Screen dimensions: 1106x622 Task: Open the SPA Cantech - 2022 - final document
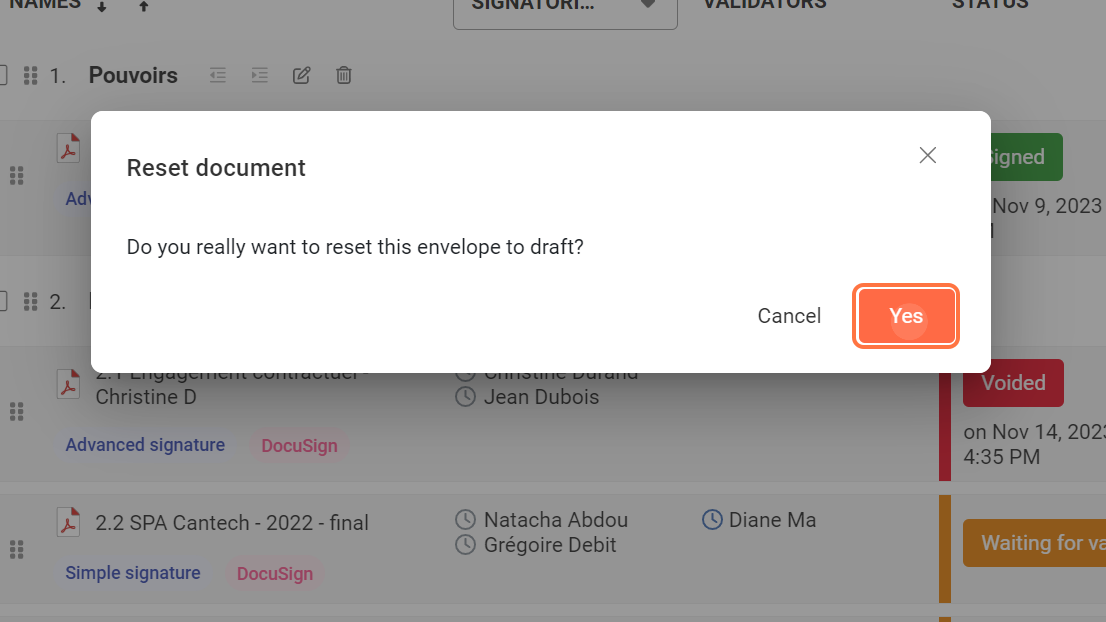pyautogui.click(x=232, y=523)
